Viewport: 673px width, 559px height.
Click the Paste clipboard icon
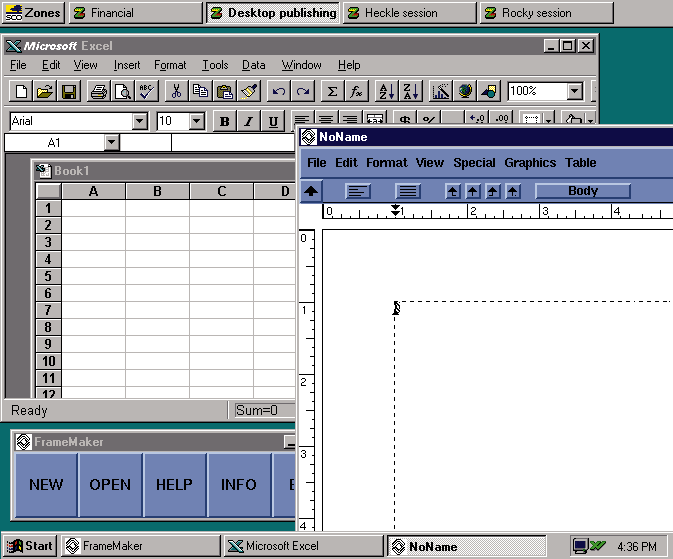click(224, 91)
